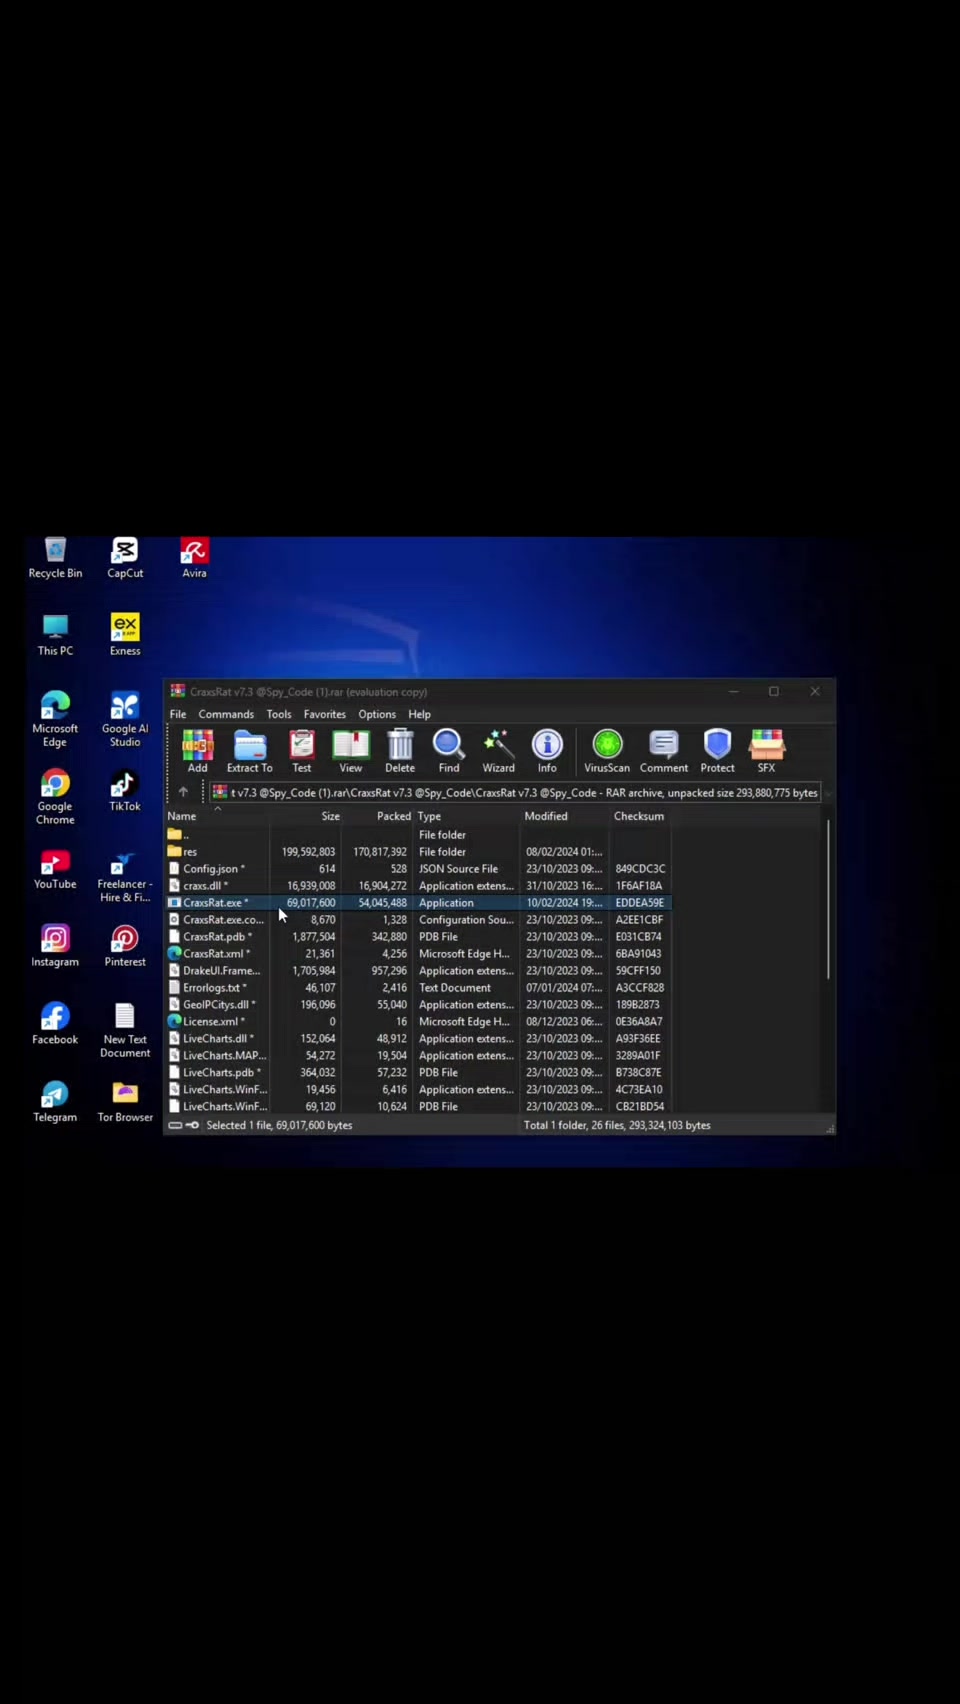Select the Facebook desktop icon

(55, 1024)
